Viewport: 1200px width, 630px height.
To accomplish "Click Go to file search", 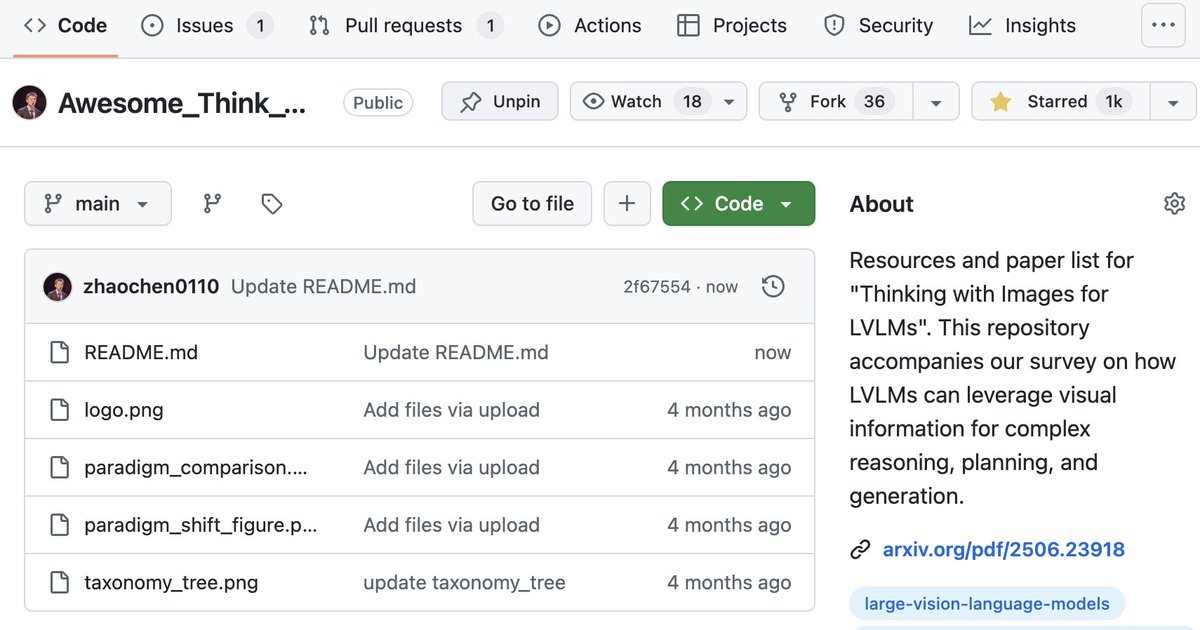I will tap(532, 204).
